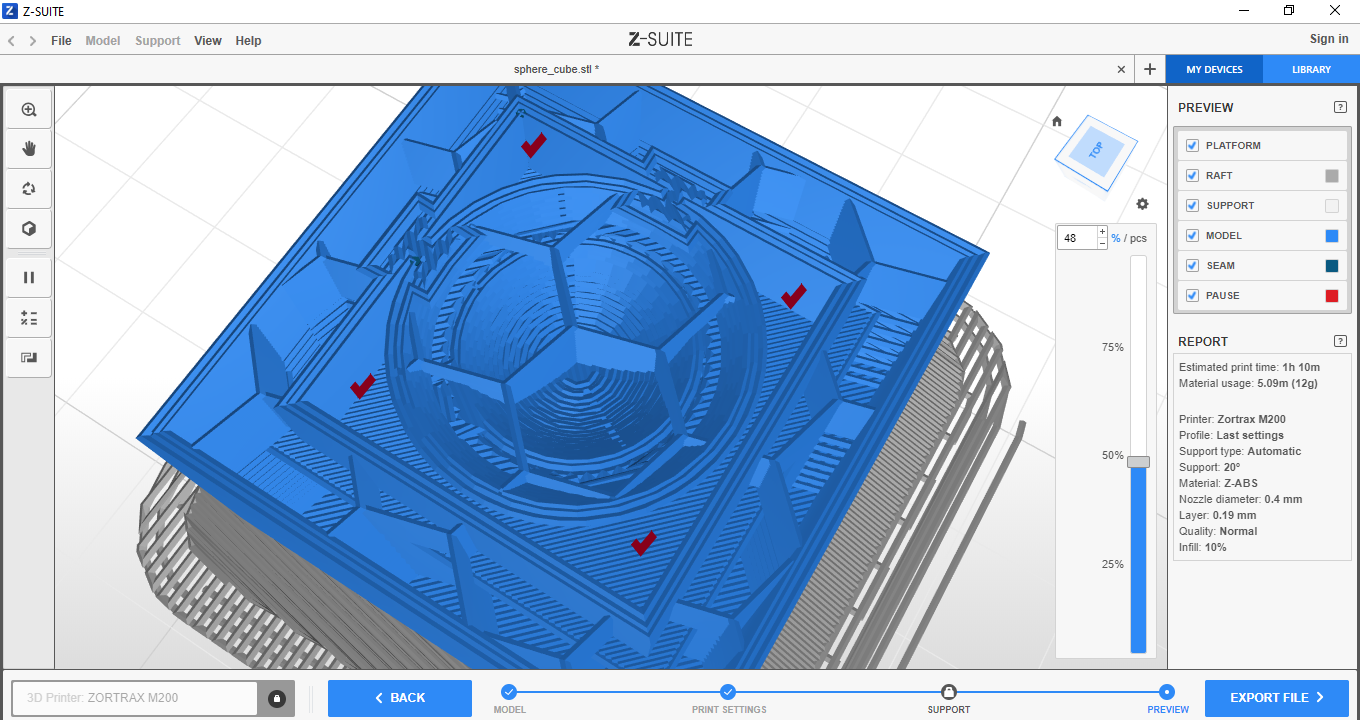Add a new tab with plus button
This screenshot has width=1360, height=720.
click(1150, 69)
